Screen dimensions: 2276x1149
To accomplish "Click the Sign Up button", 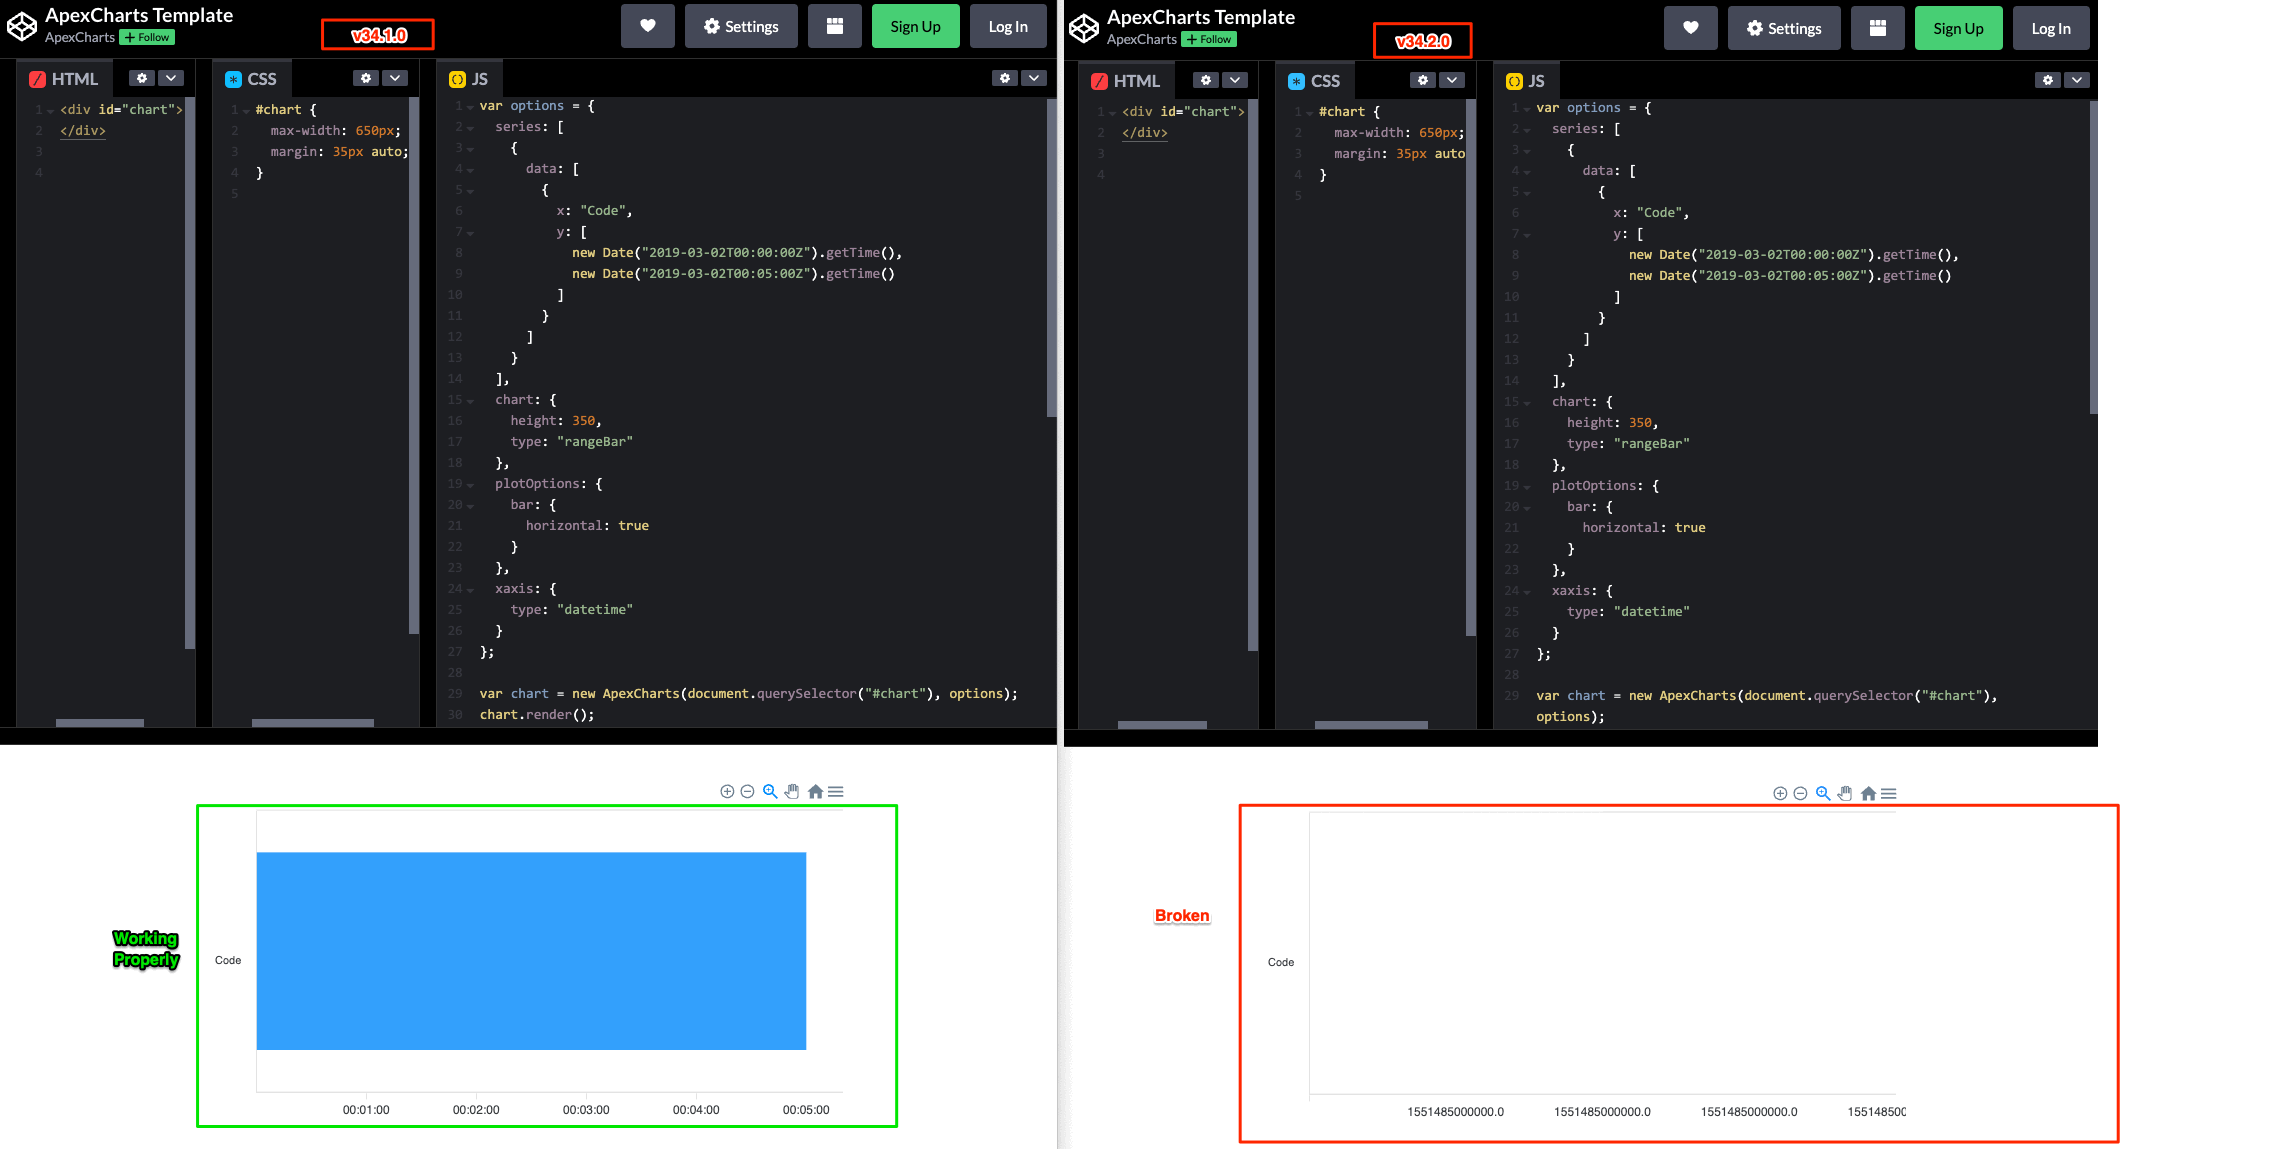I will point(915,26).
